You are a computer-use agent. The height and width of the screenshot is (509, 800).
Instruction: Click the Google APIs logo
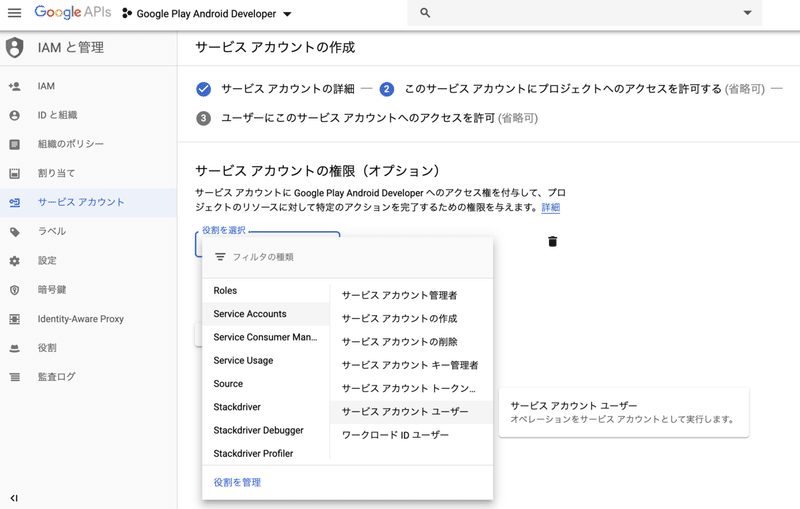[x=72, y=12]
